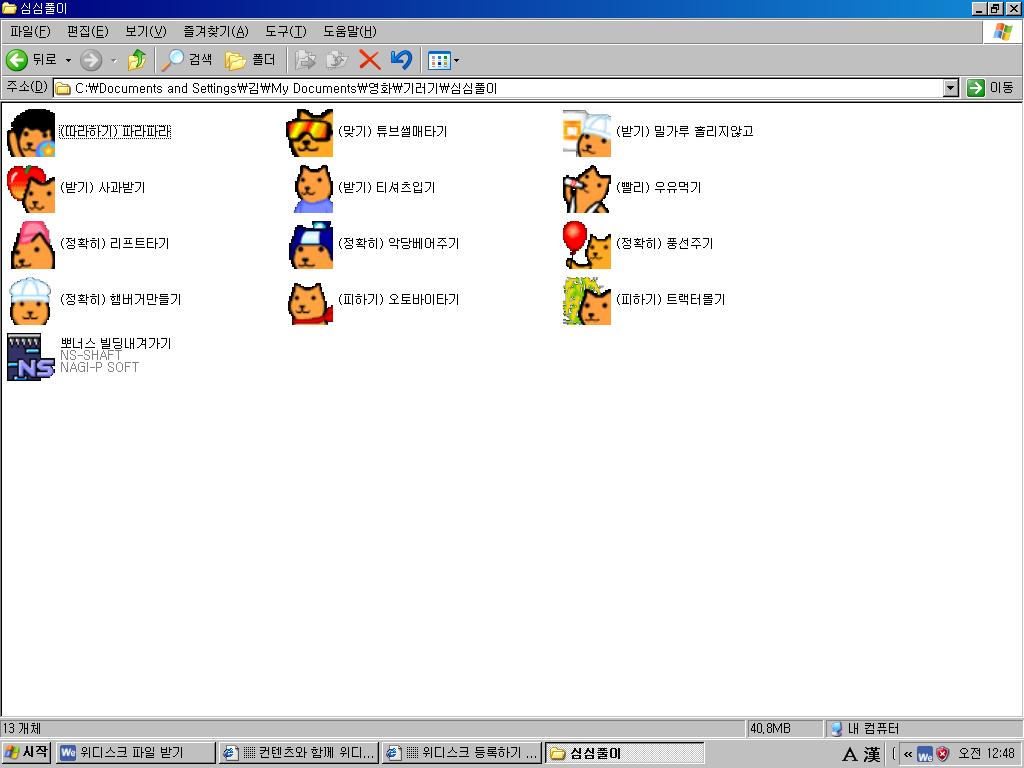Image resolution: width=1024 pixels, height=768 pixels.
Task: Select the NS-SHAFT 빌딩내려가기 icon
Action: tap(31, 357)
